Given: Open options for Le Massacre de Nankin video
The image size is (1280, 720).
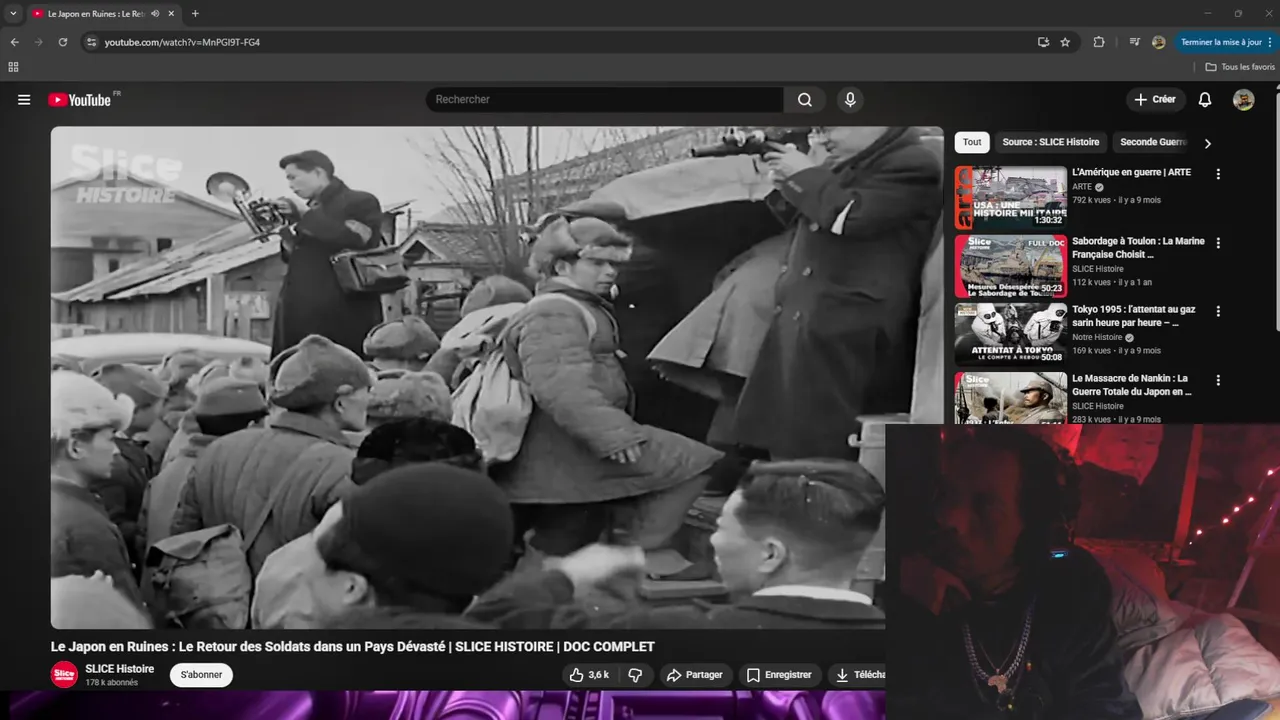Looking at the screenshot, I should [x=1218, y=381].
